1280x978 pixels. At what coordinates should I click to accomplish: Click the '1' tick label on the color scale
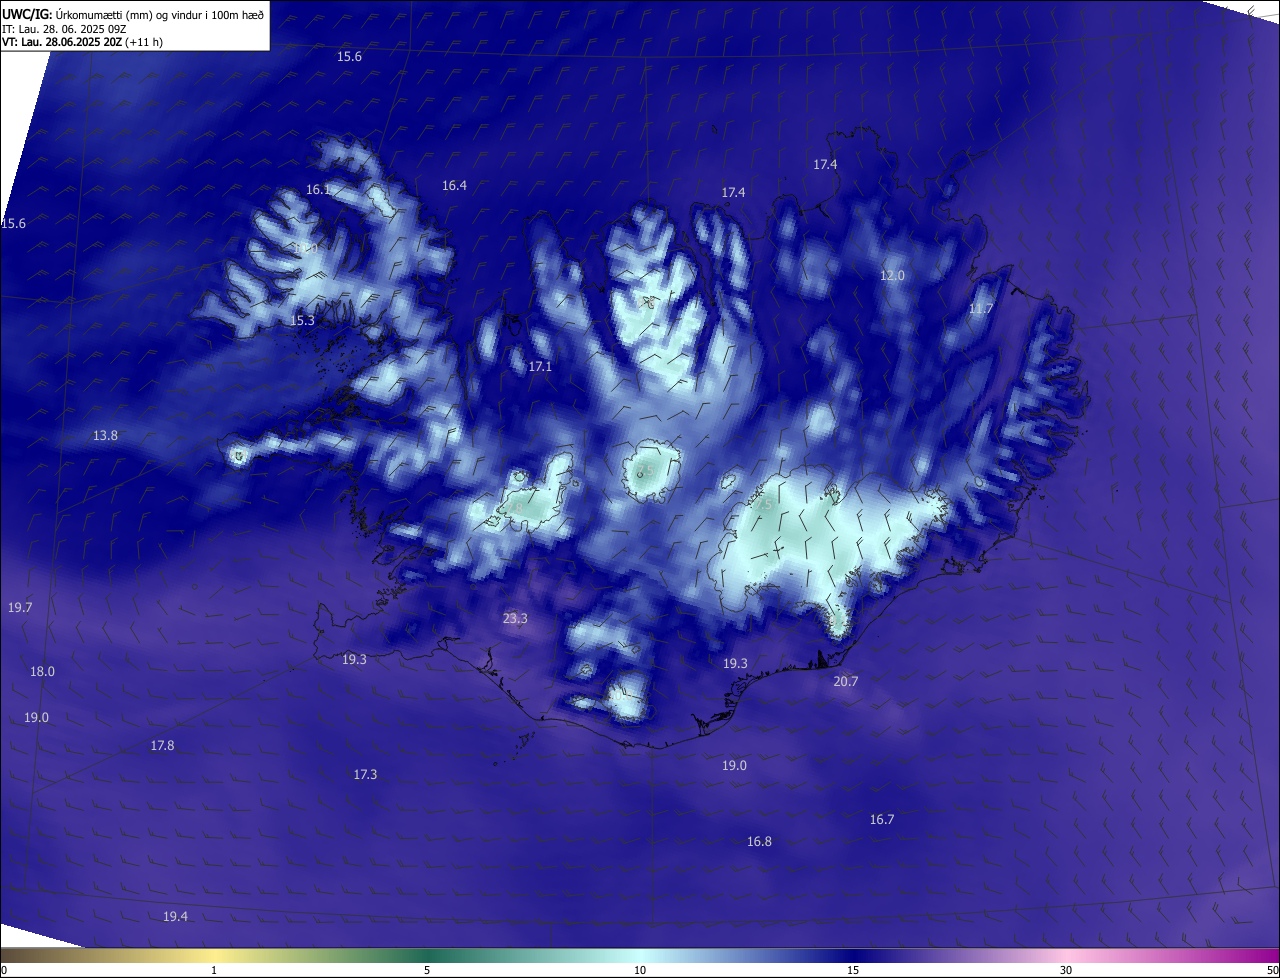(215, 970)
